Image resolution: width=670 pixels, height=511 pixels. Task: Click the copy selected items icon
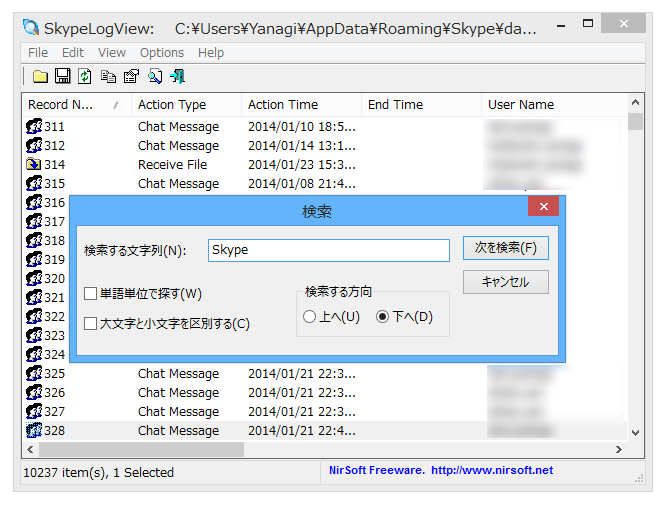coord(108,76)
